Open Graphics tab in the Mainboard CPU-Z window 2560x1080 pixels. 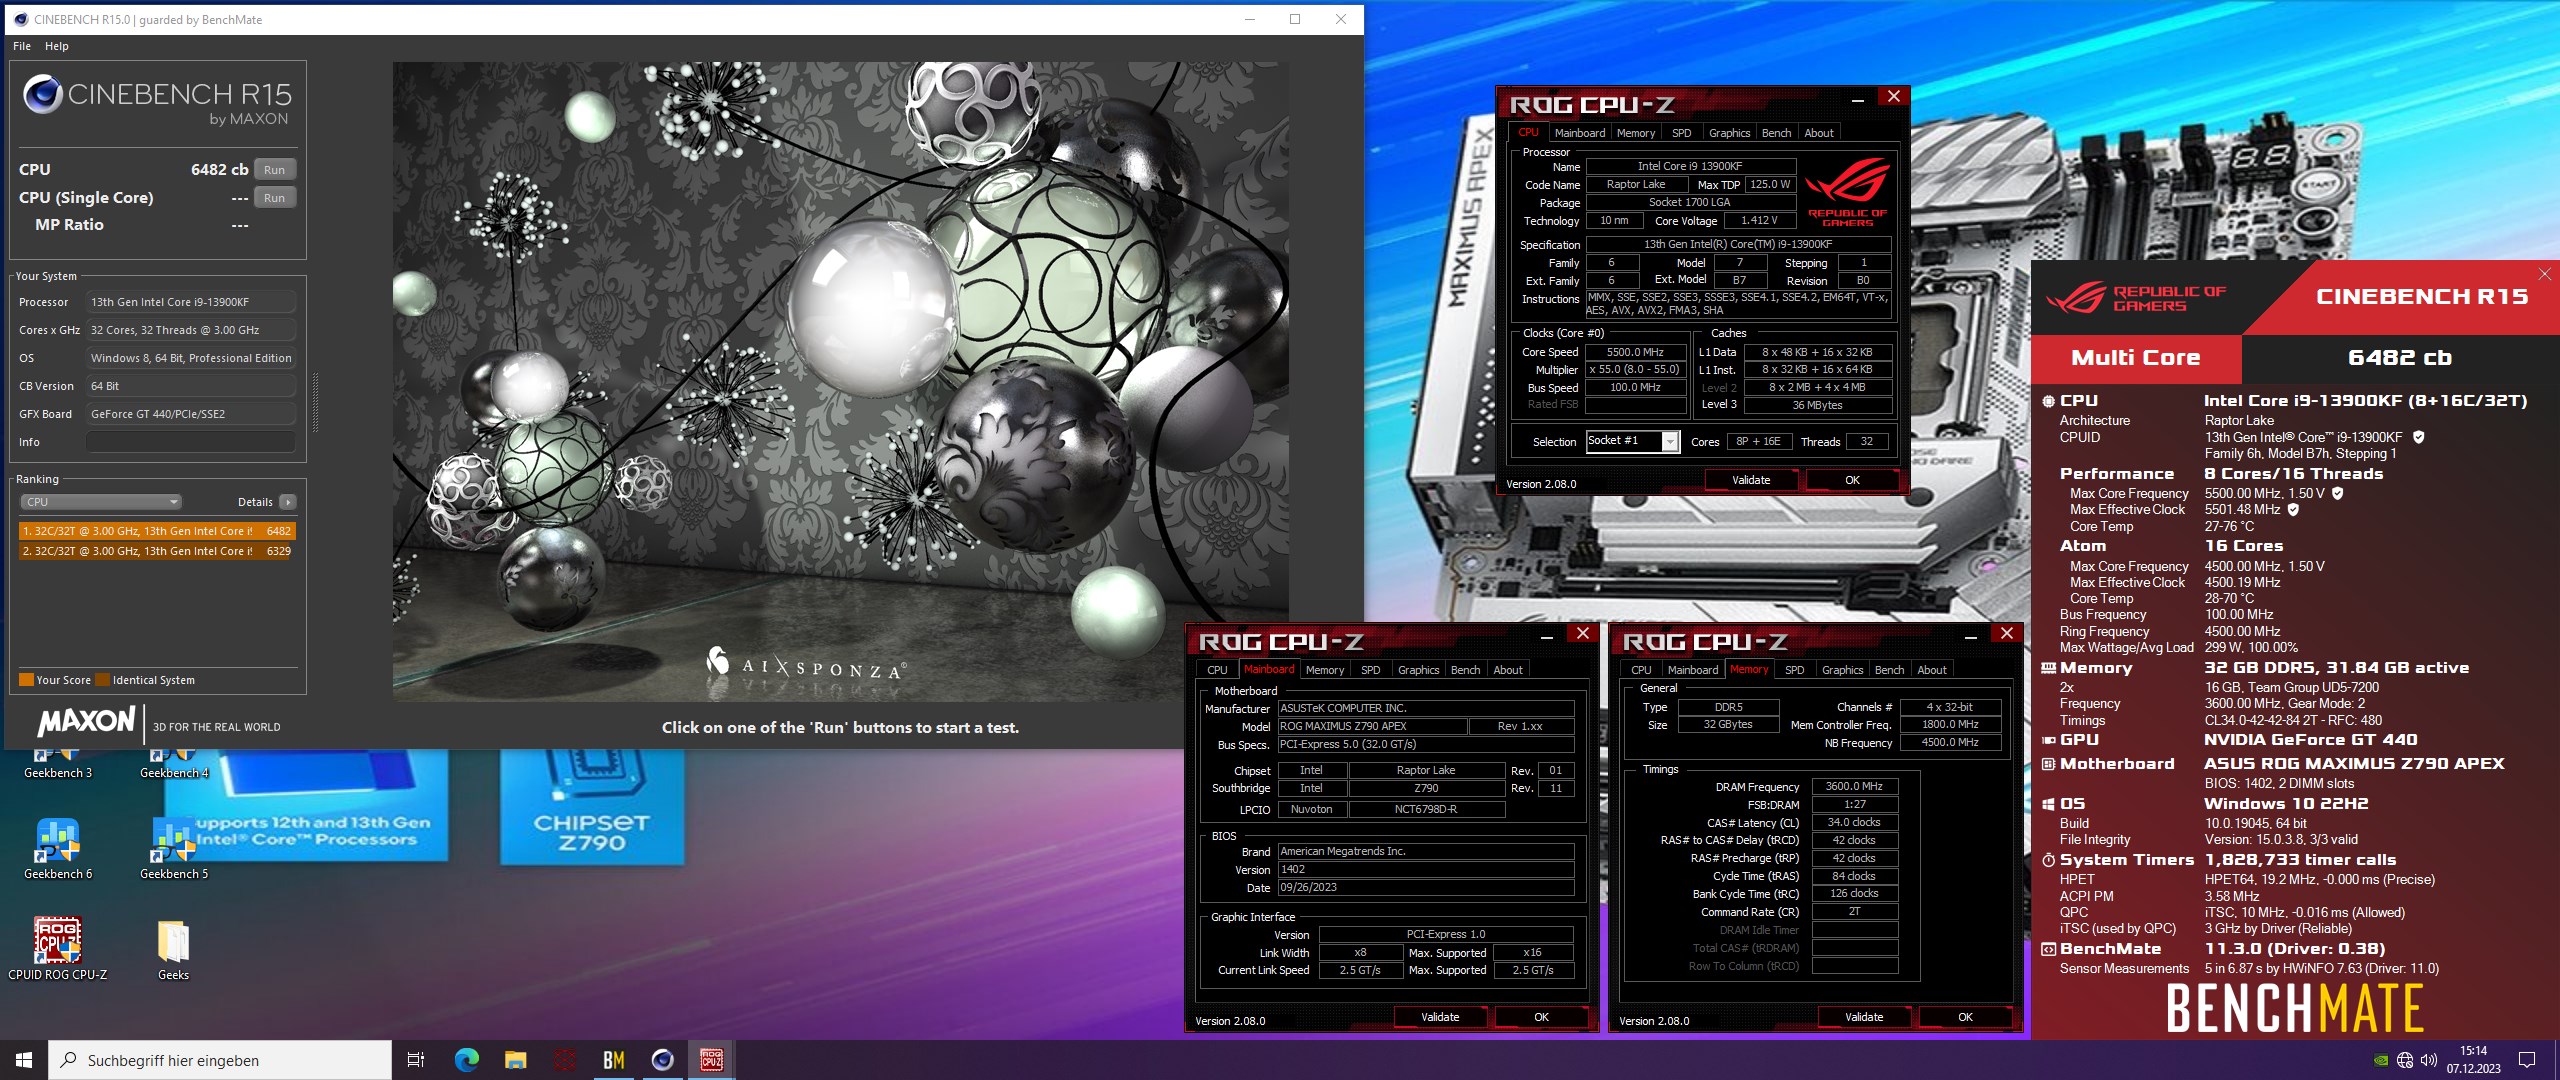(x=1418, y=670)
